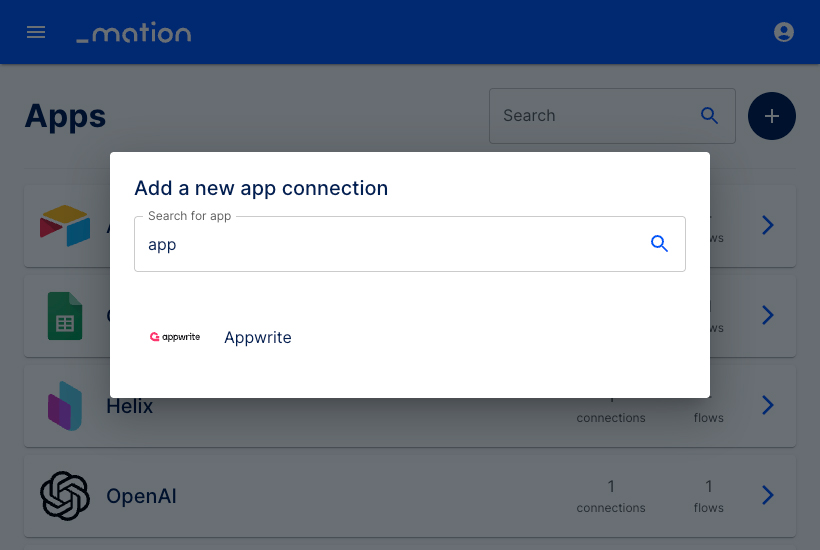Click the Automatisch logo in header
The image size is (820, 550).
[x=134, y=32]
